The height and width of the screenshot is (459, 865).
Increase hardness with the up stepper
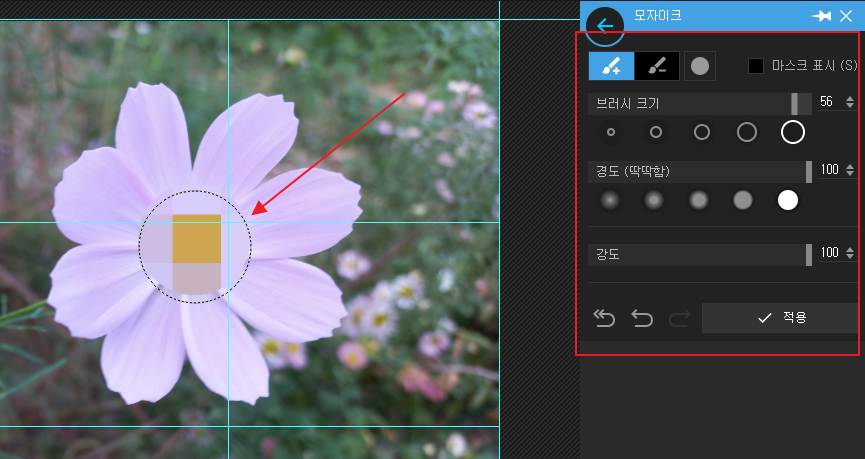850,166
